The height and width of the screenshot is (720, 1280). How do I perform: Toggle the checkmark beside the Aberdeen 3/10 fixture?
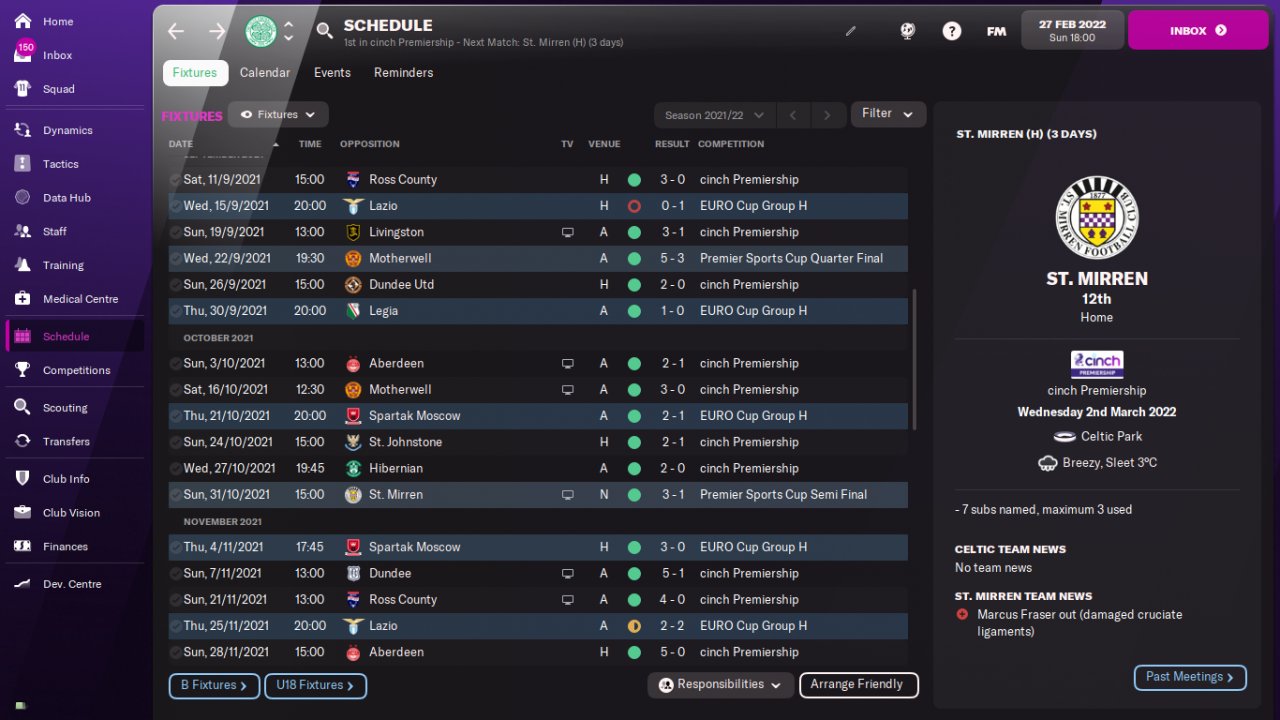pyautogui.click(x=175, y=364)
